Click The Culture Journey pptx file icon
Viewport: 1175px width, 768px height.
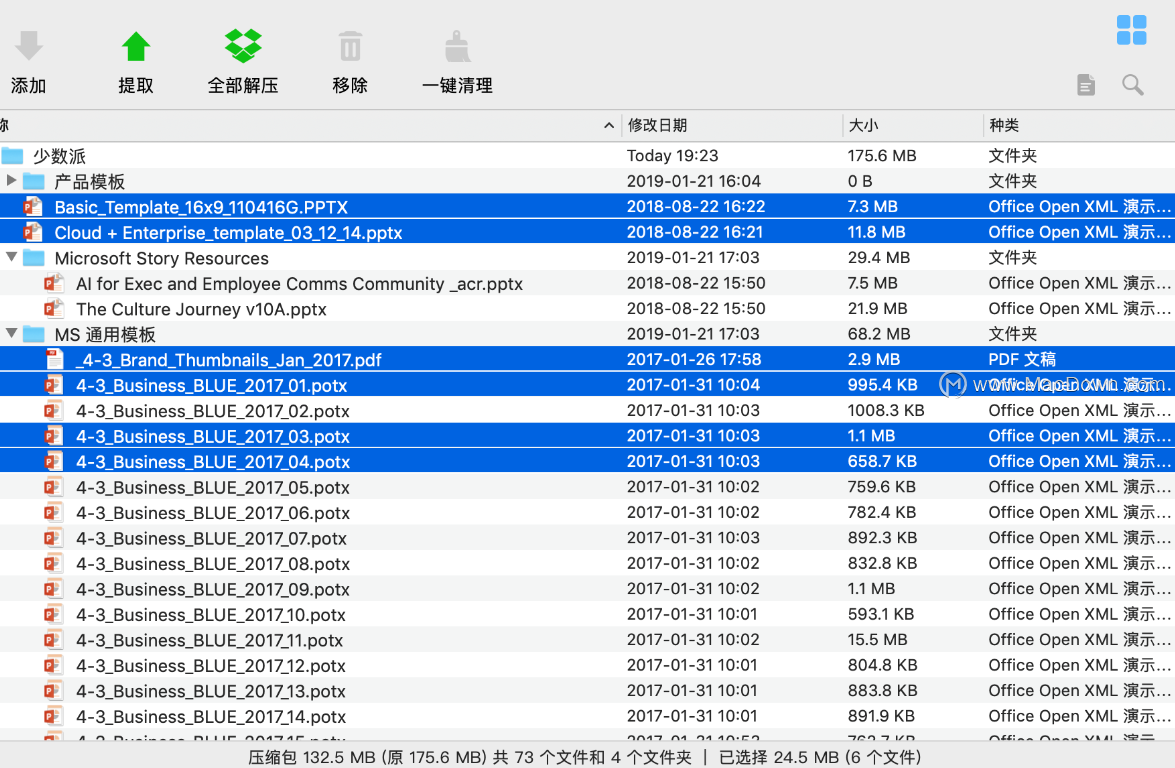click(x=53, y=309)
